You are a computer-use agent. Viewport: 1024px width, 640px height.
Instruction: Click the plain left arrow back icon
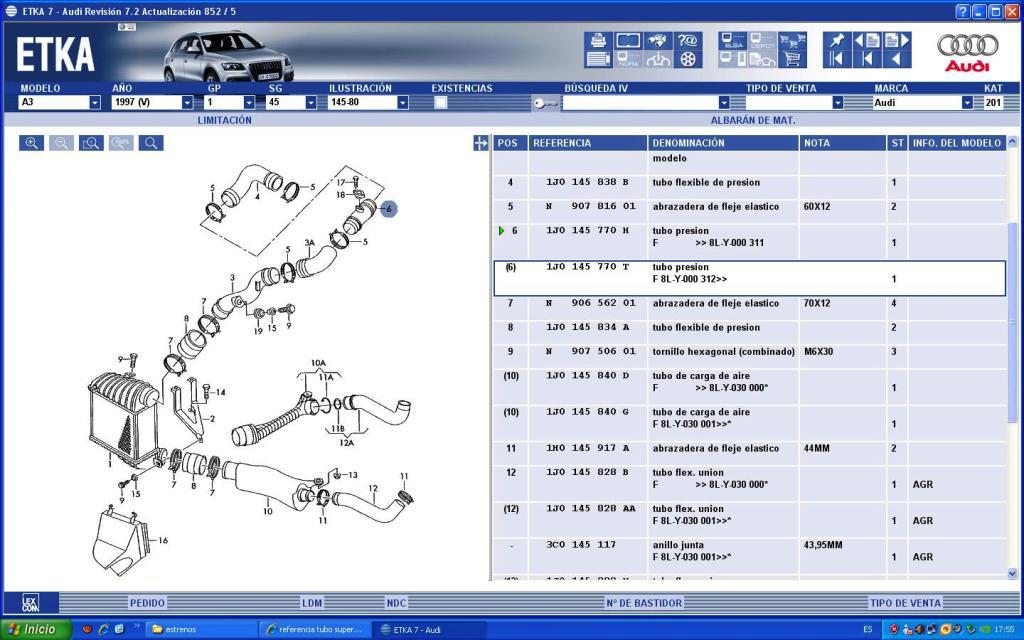[897, 59]
